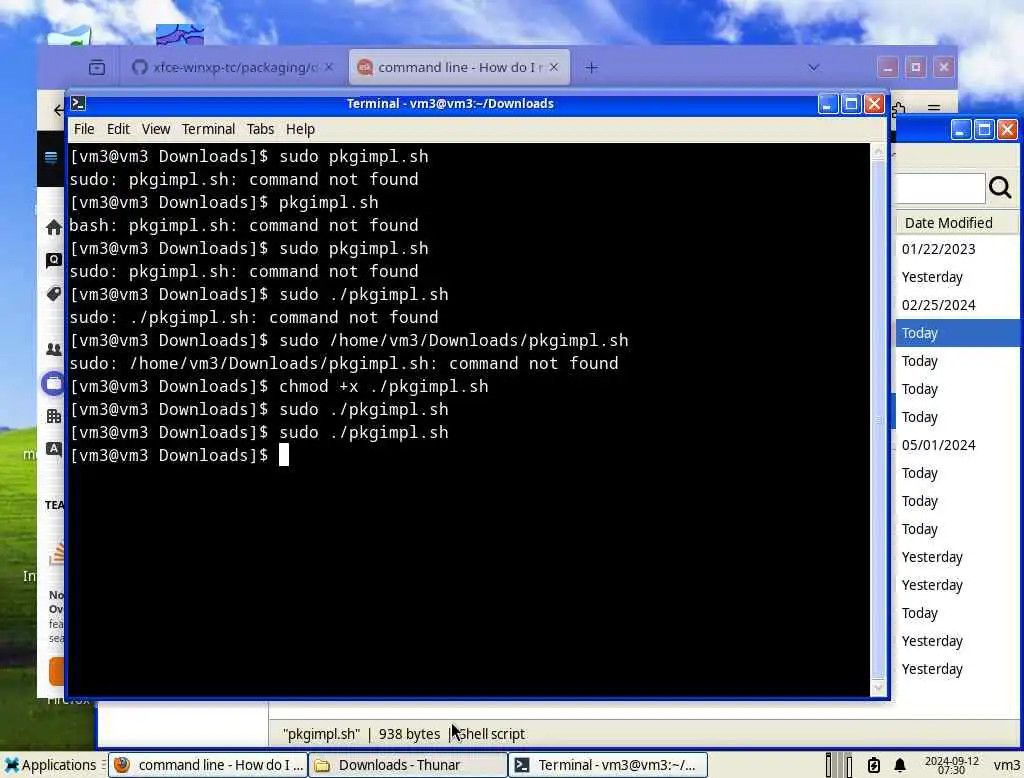The height and width of the screenshot is (778, 1024).
Task: Switch to Terminal taskbar button
Action: click(x=608, y=765)
